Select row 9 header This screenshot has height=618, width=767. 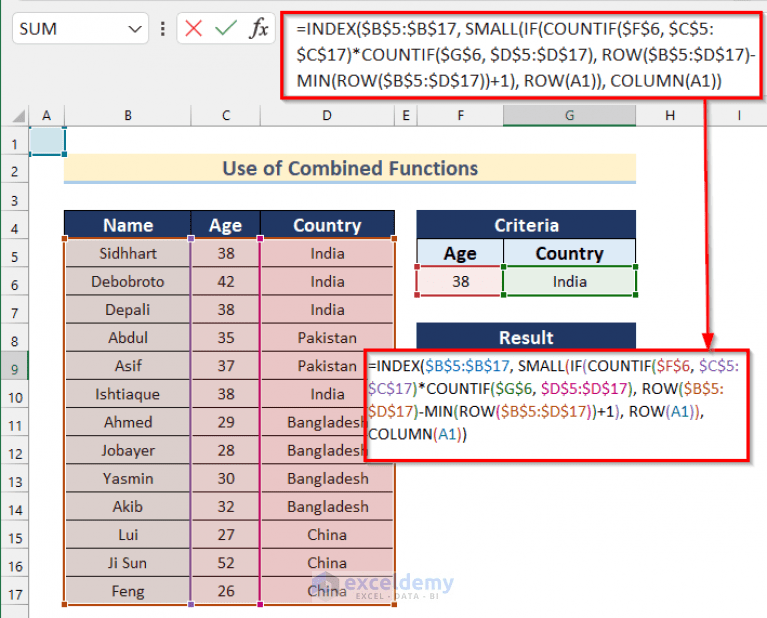click(14, 368)
